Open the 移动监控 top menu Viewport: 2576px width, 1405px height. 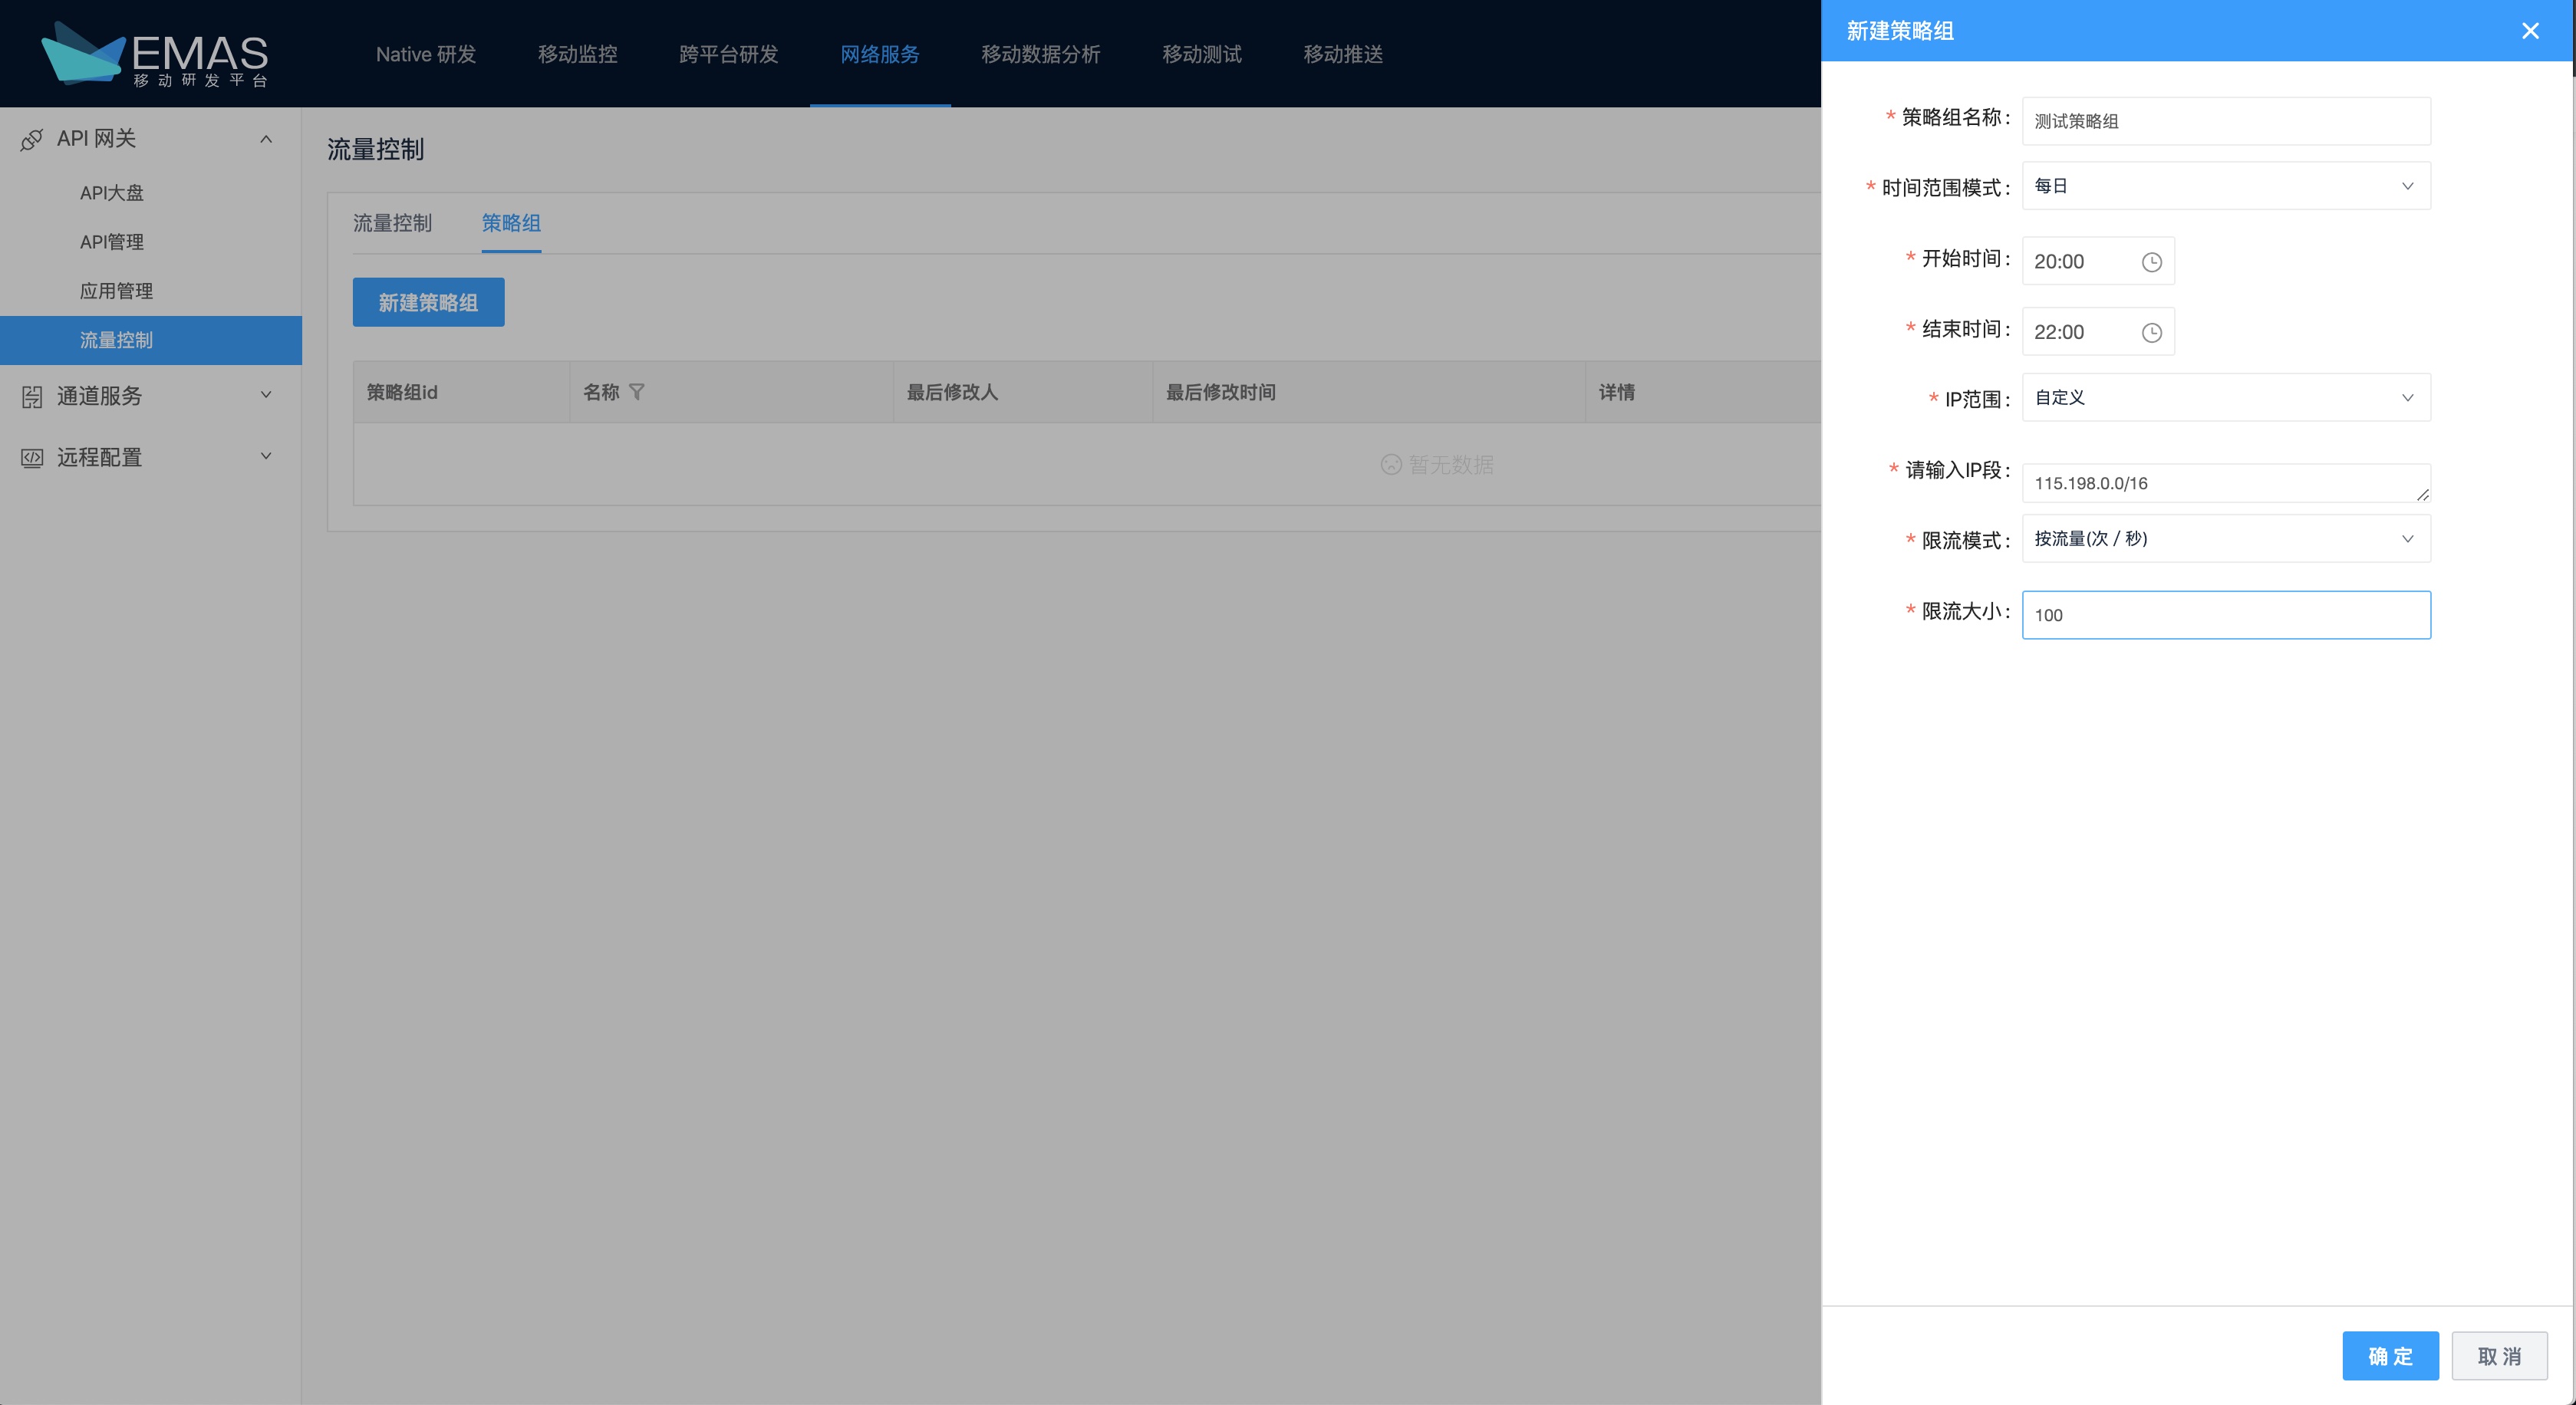click(x=577, y=54)
